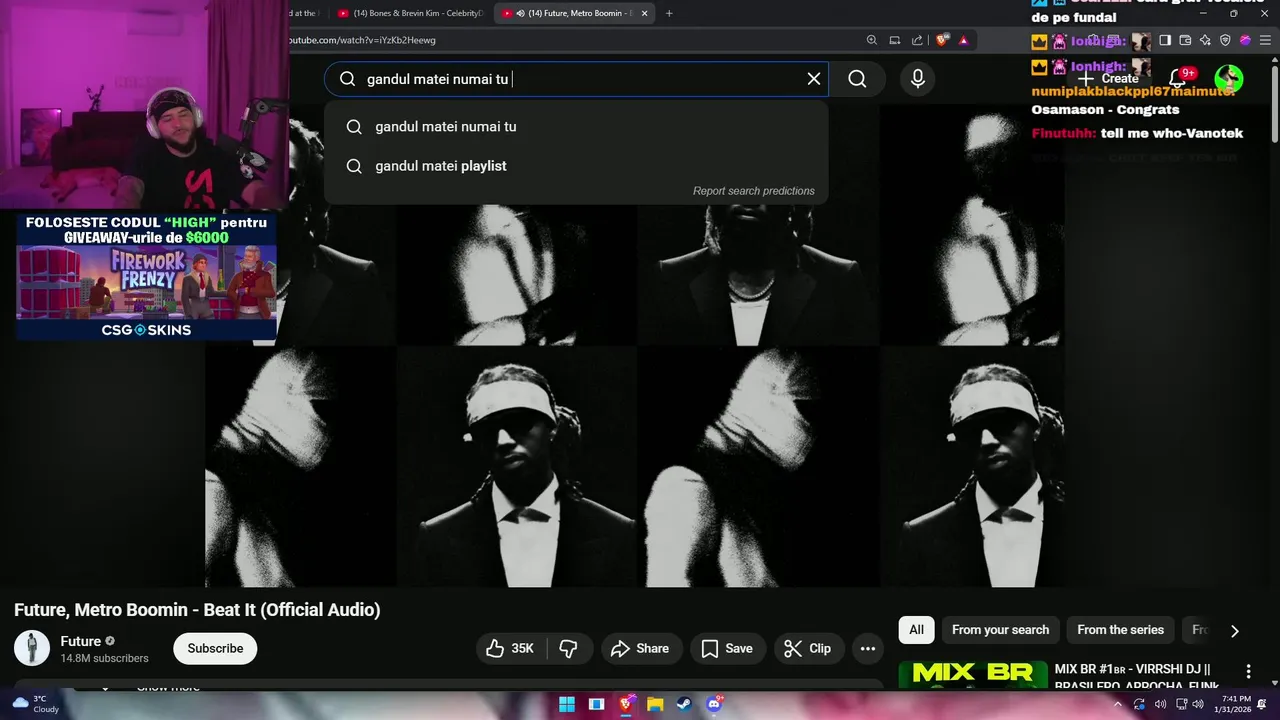
Task: Select suggestion "gandul matei playlist"
Action: (x=576, y=166)
